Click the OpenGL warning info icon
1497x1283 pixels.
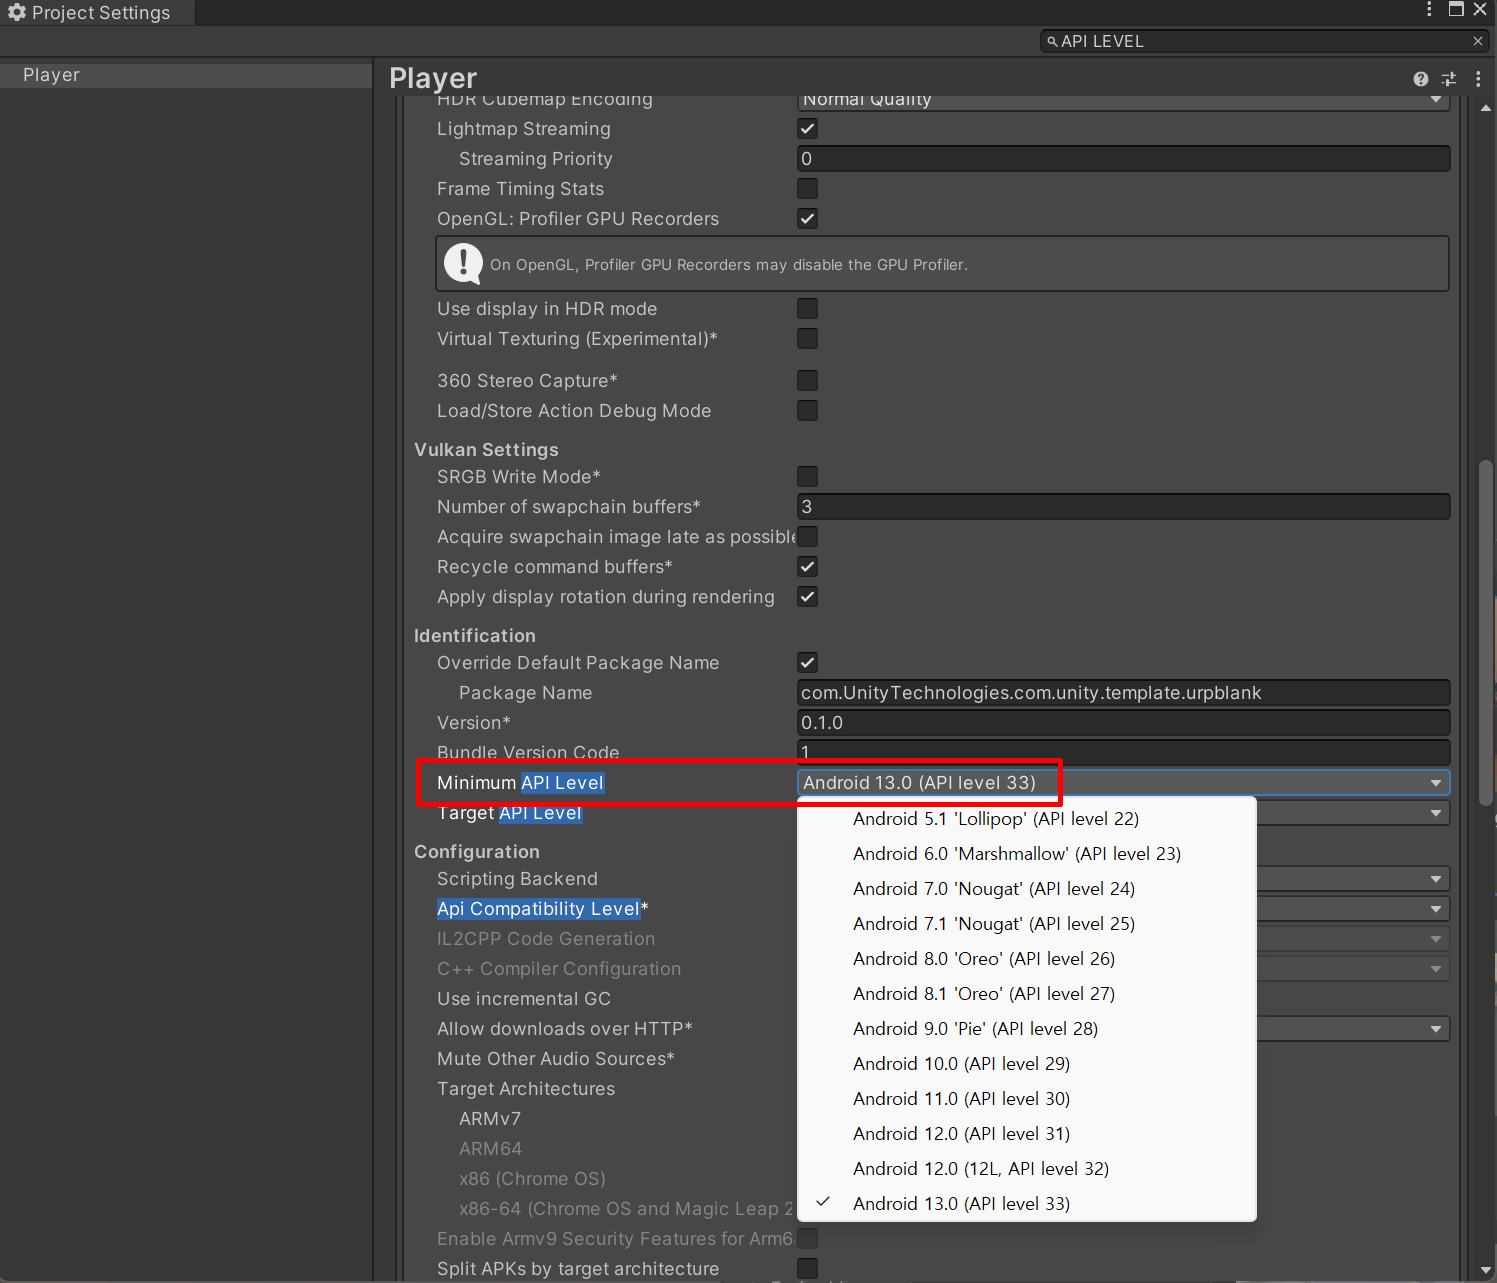tap(463, 264)
